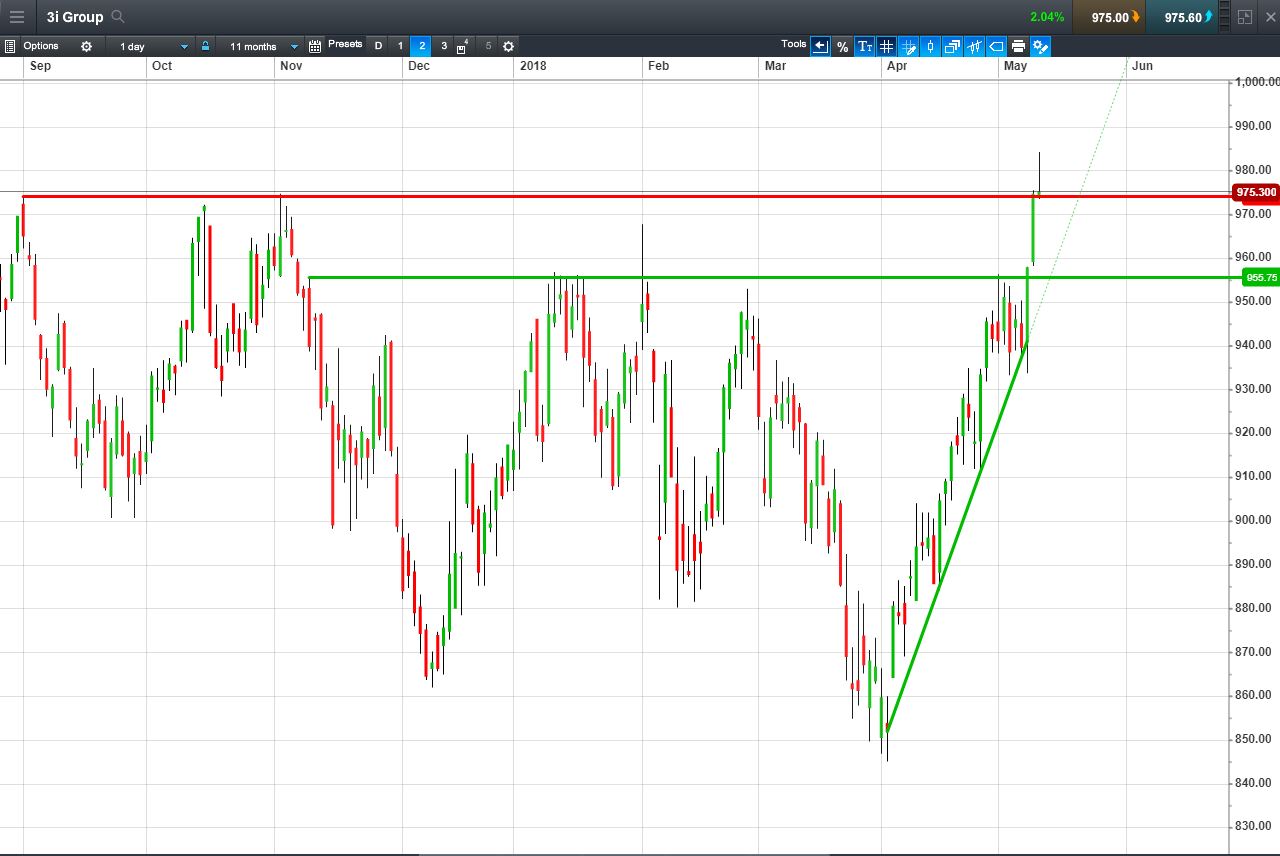Viewport: 1280px width, 856px height.
Task: Toggle chart gridlines
Action: point(886,46)
